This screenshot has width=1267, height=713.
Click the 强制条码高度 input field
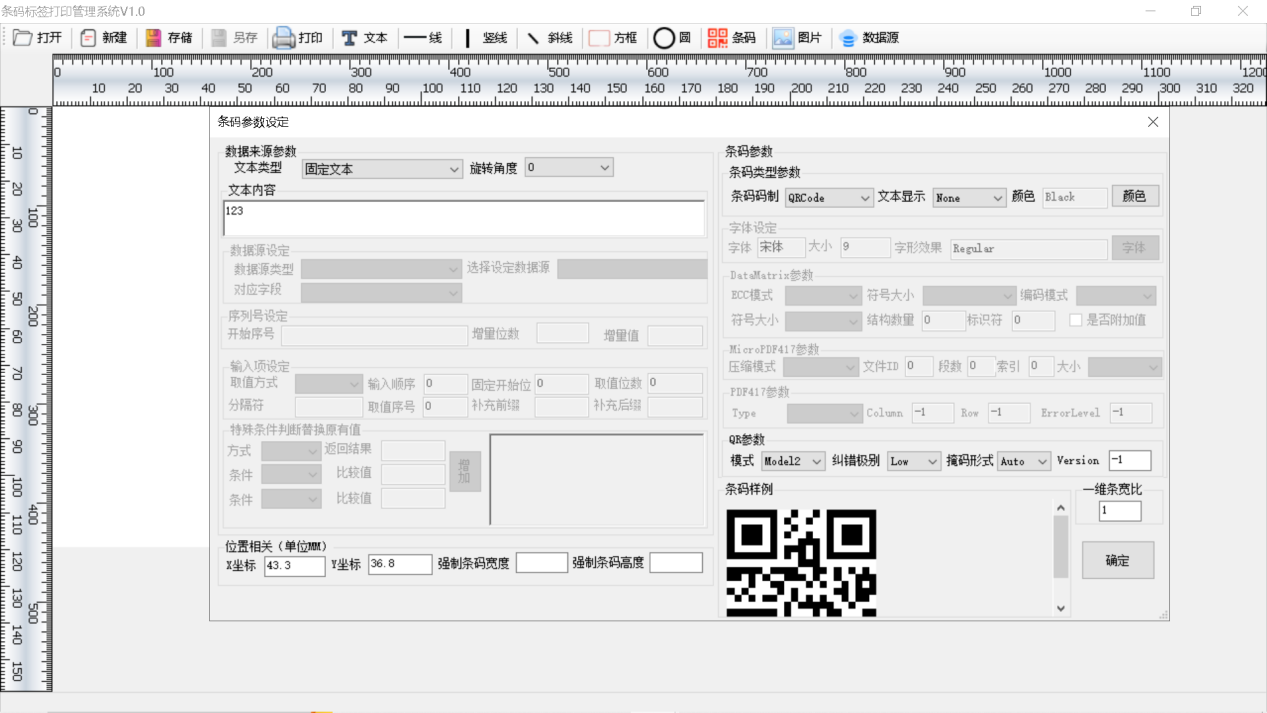676,563
